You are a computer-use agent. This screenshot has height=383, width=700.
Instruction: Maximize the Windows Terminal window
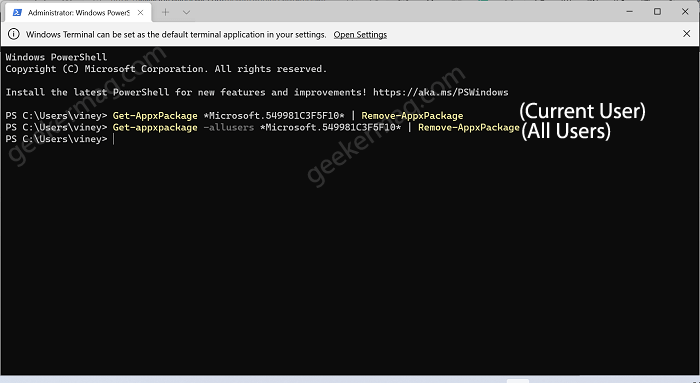657,12
